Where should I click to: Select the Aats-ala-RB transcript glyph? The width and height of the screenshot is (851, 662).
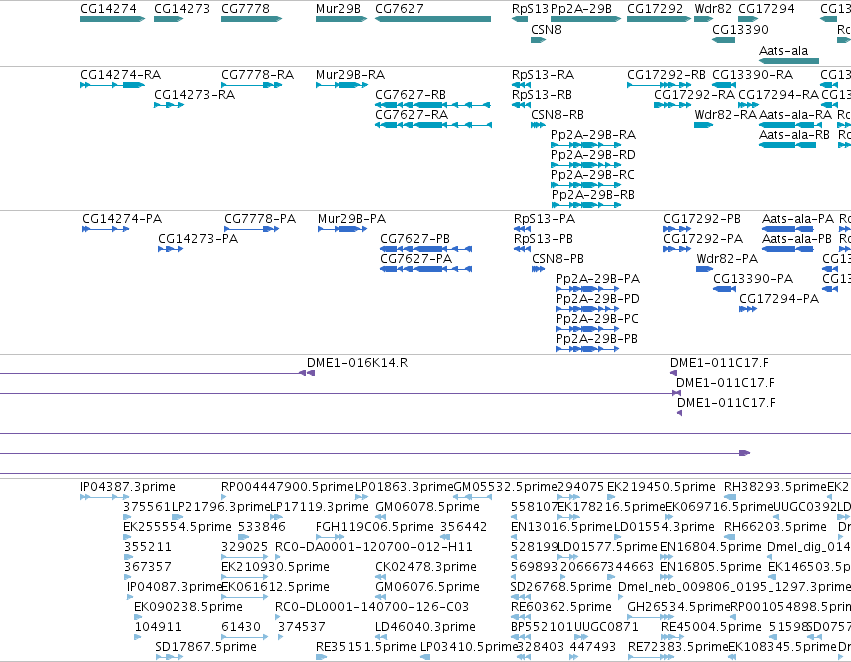[788, 145]
